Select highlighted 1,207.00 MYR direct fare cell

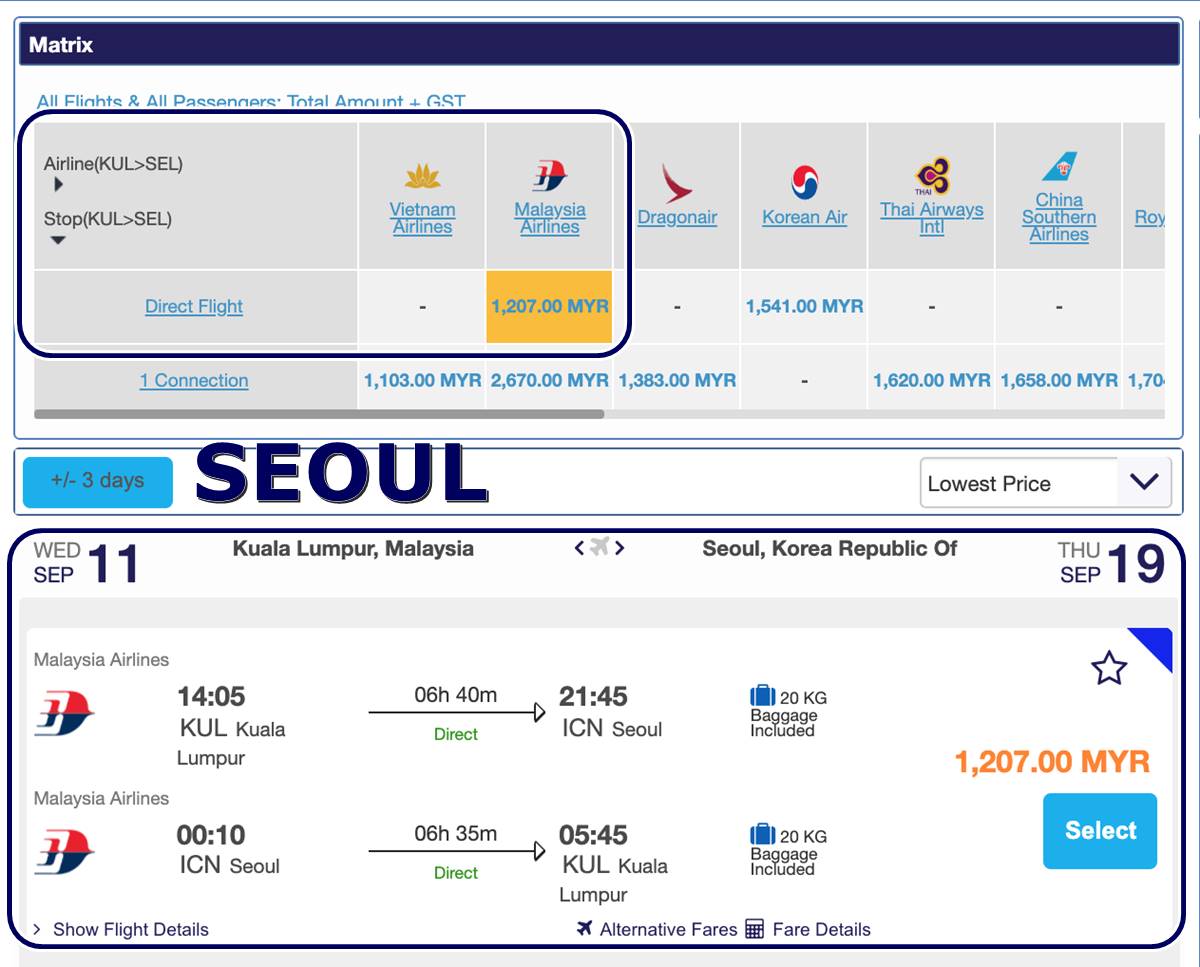(549, 306)
